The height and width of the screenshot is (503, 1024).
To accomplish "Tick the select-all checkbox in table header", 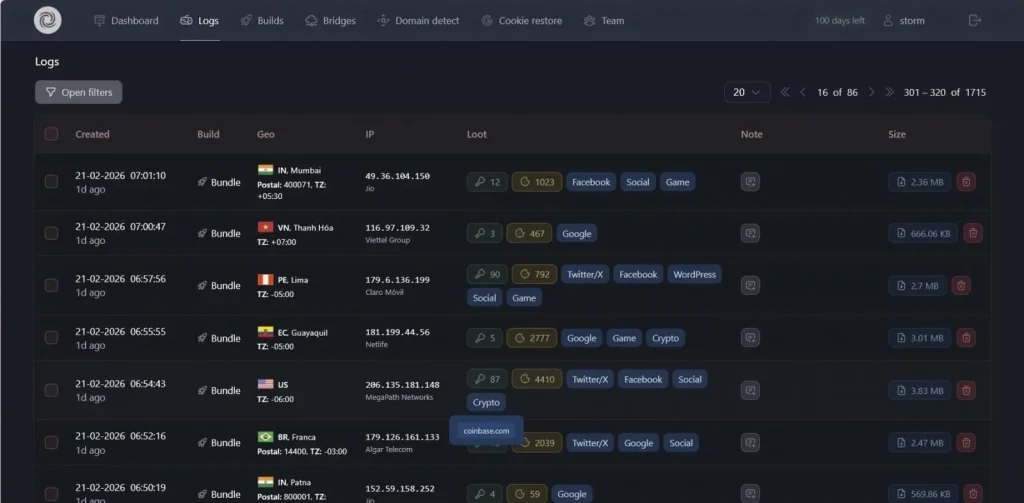I will coord(52,134).
